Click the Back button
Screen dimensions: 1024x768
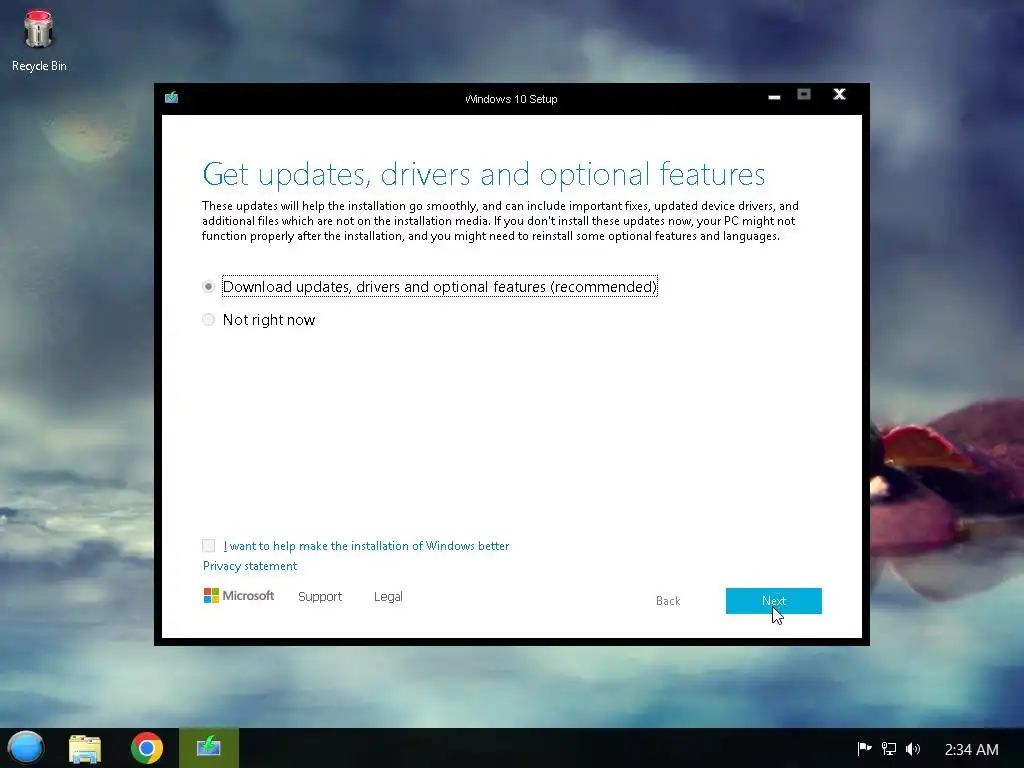click(668, 601)
